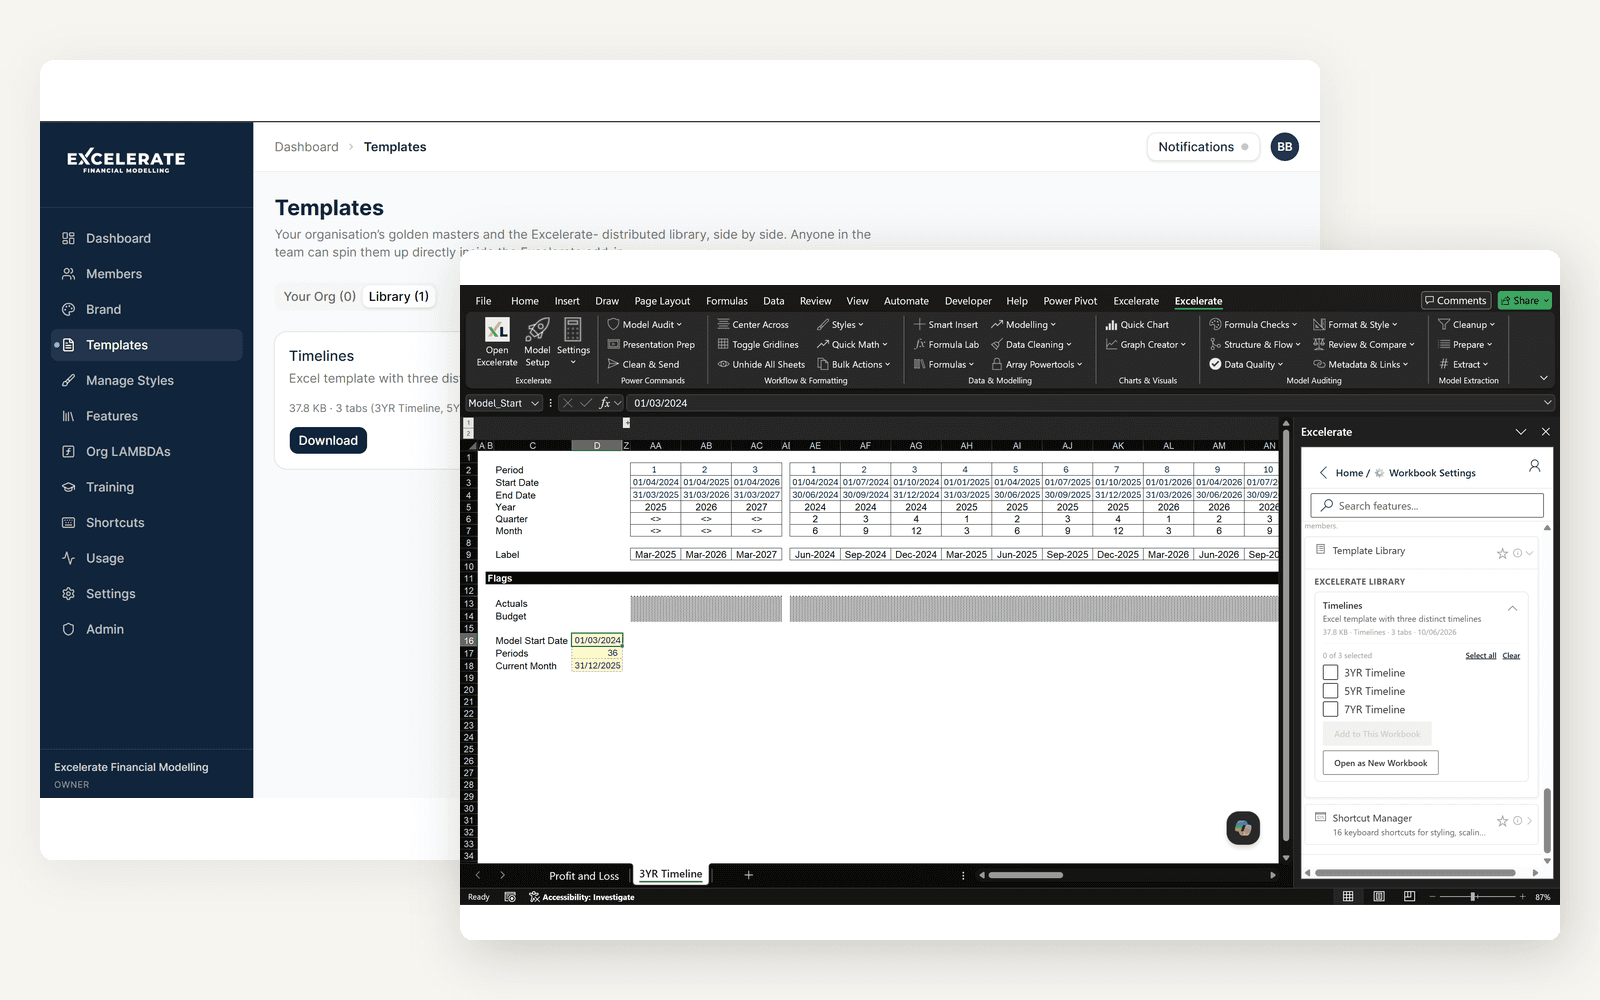Click the Download button for Timelines template
The height and width of the screenshot is (1000, 1600).
point(328,441)
